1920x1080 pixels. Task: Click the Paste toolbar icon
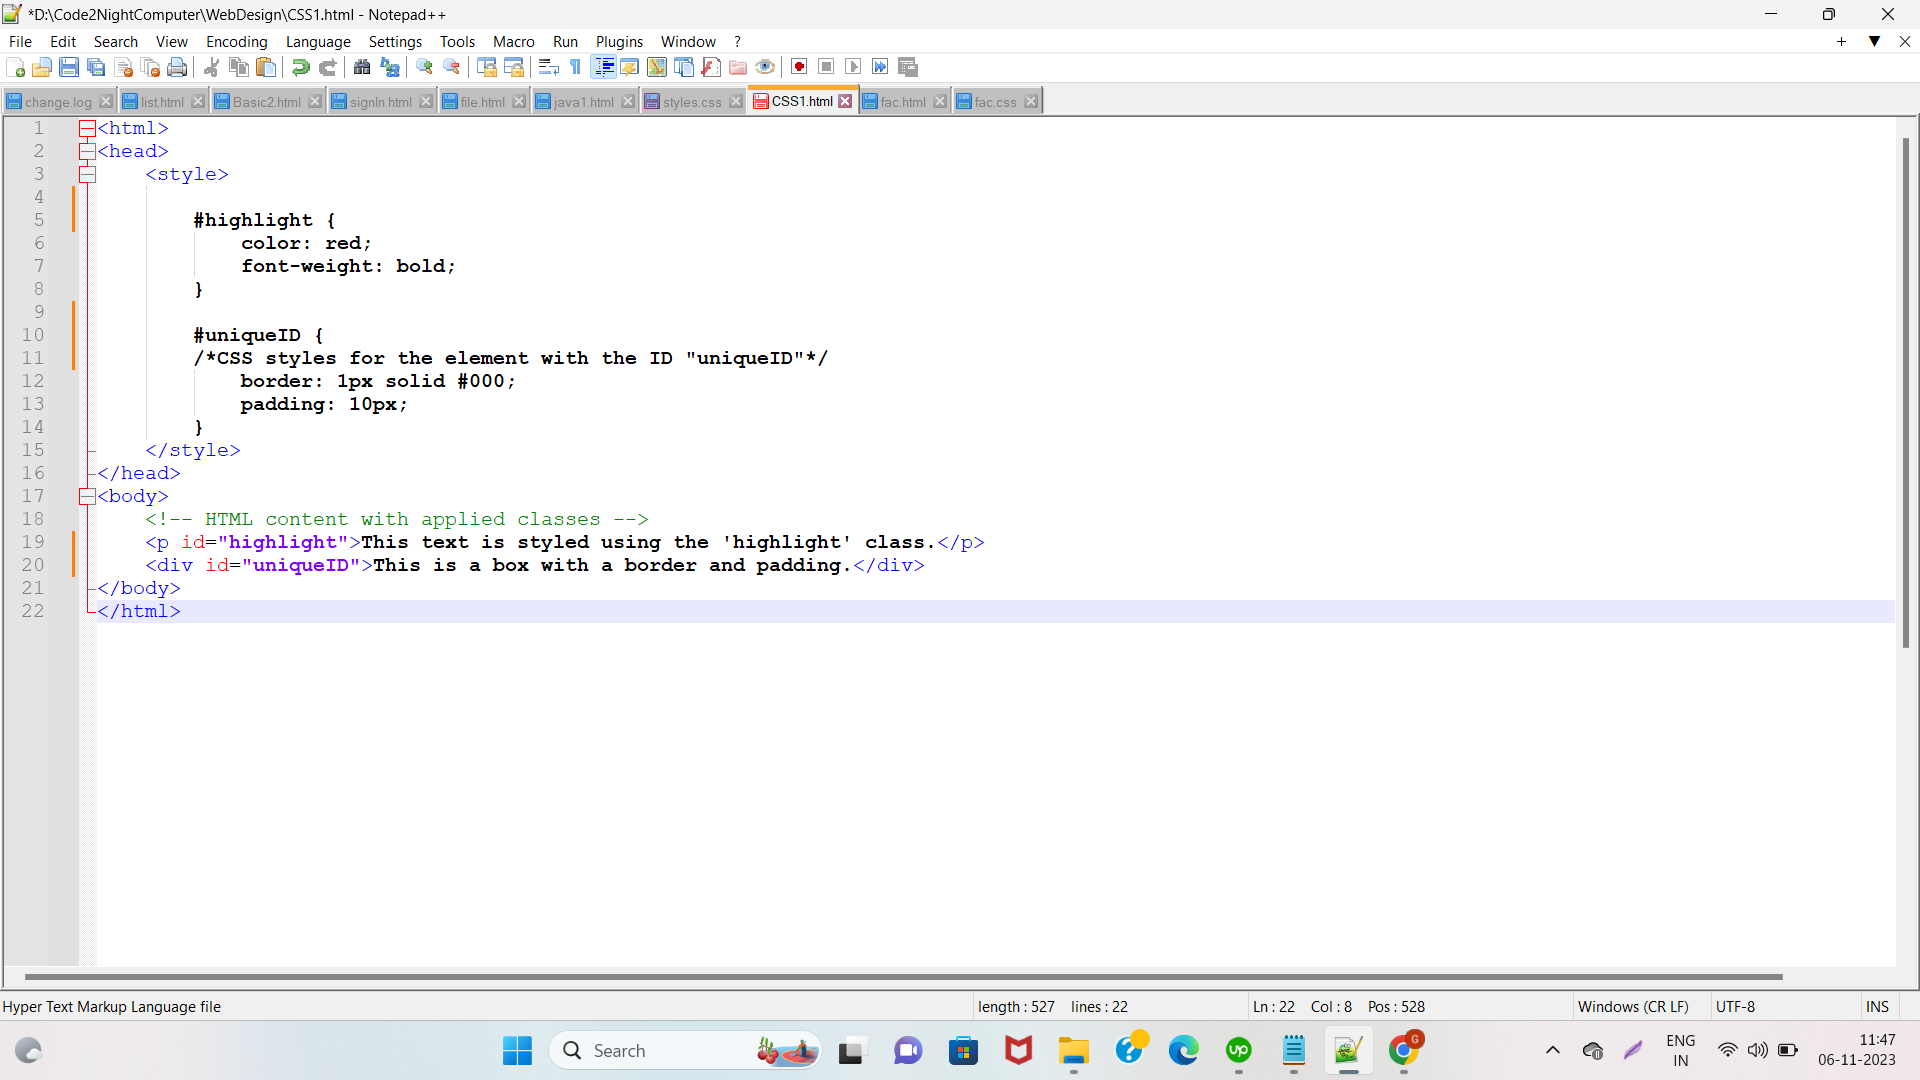(266, 67)
